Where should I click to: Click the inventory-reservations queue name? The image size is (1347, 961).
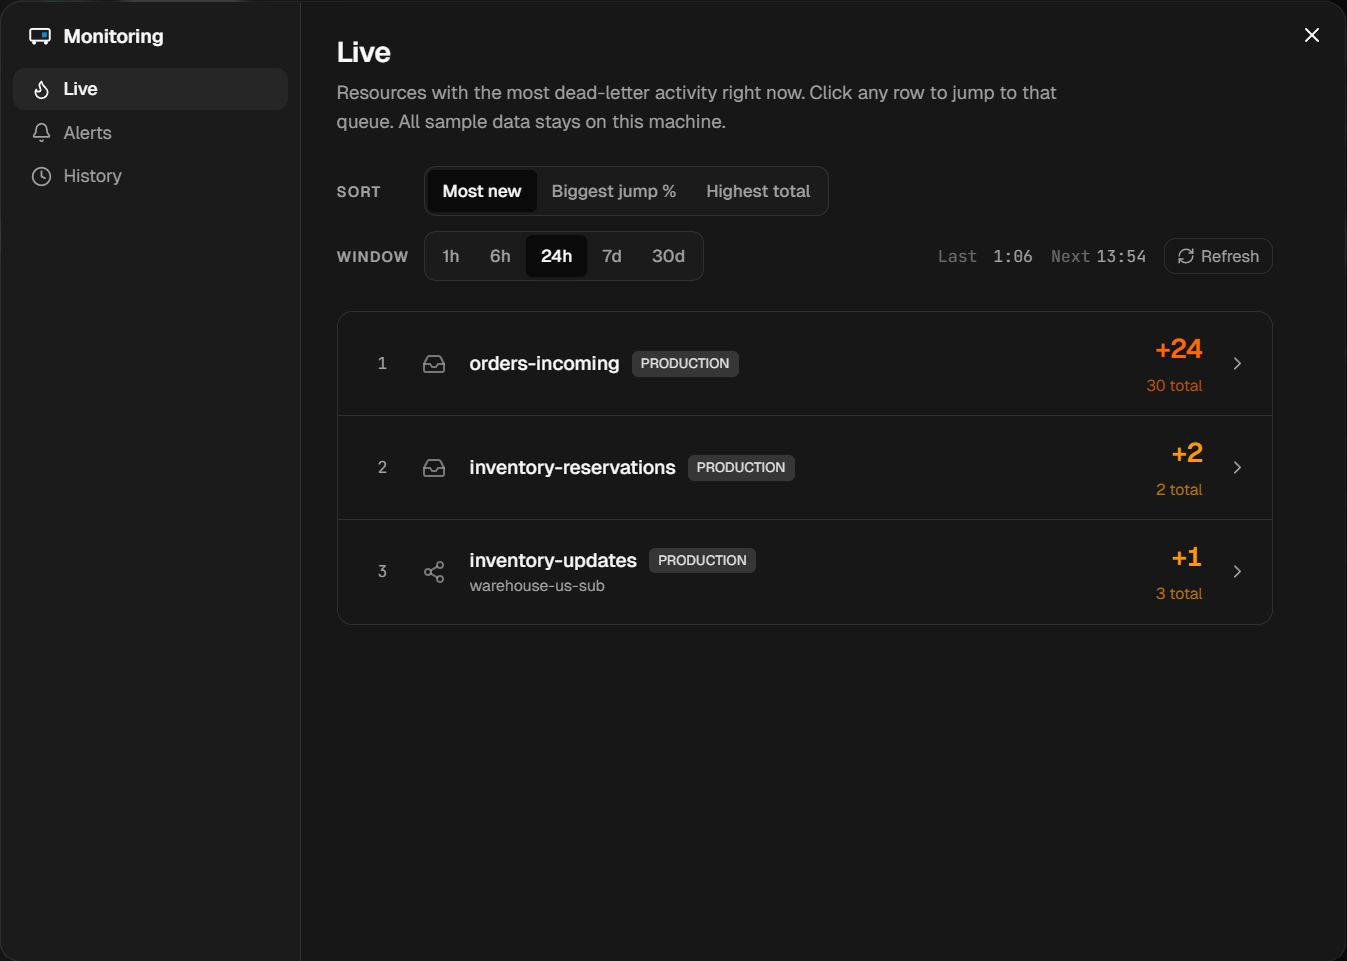coord(572,468)
